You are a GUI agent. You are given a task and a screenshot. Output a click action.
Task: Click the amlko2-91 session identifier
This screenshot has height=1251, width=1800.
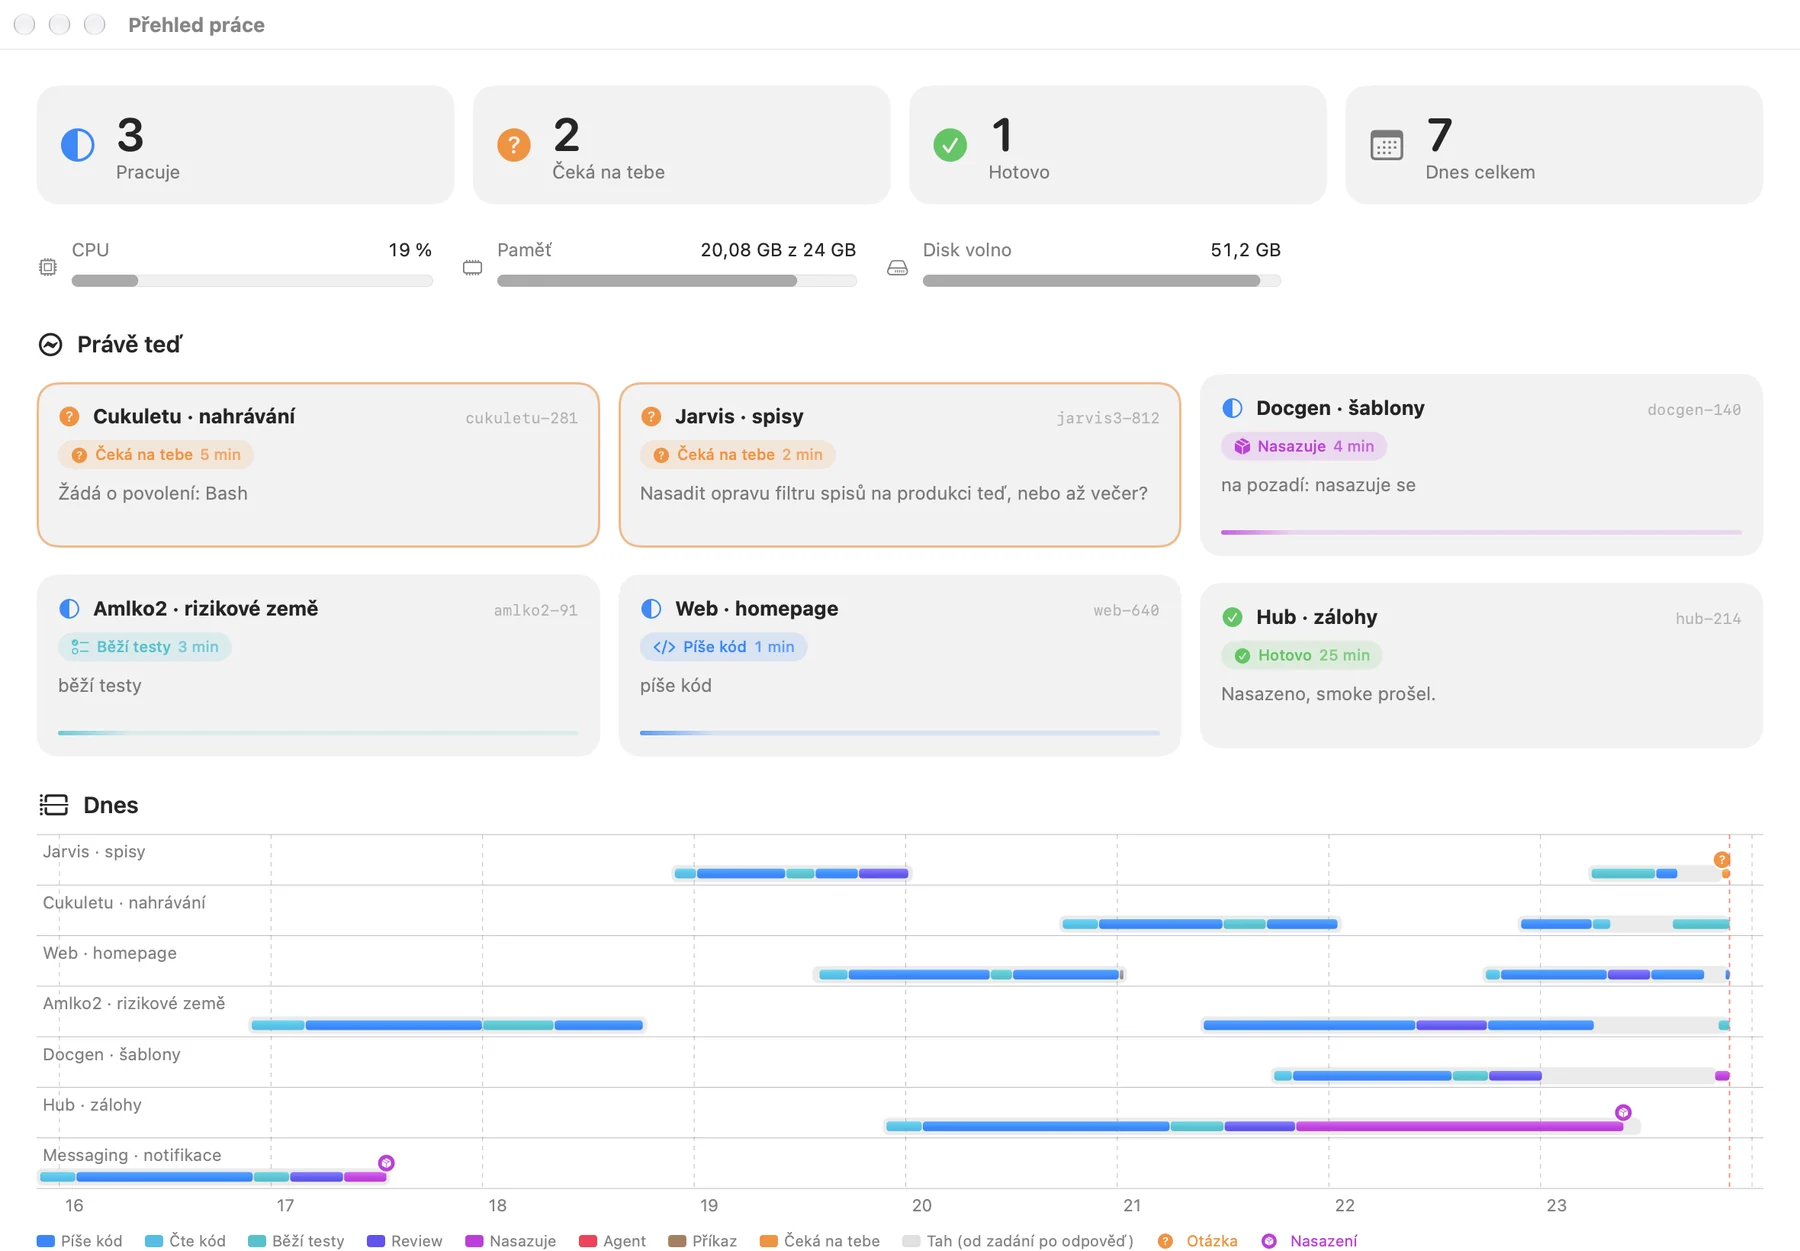[536, 610]
